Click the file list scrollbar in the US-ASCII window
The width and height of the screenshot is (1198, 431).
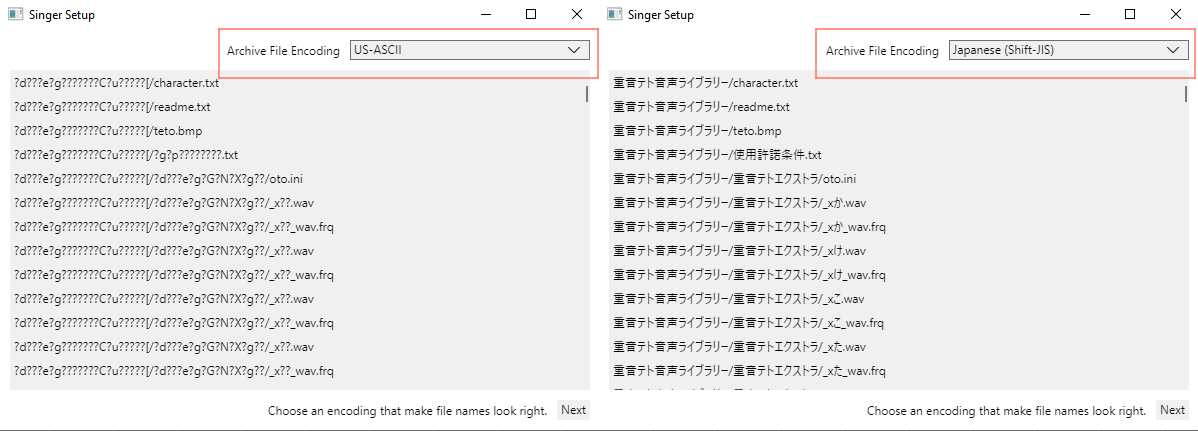pos(587,93)
